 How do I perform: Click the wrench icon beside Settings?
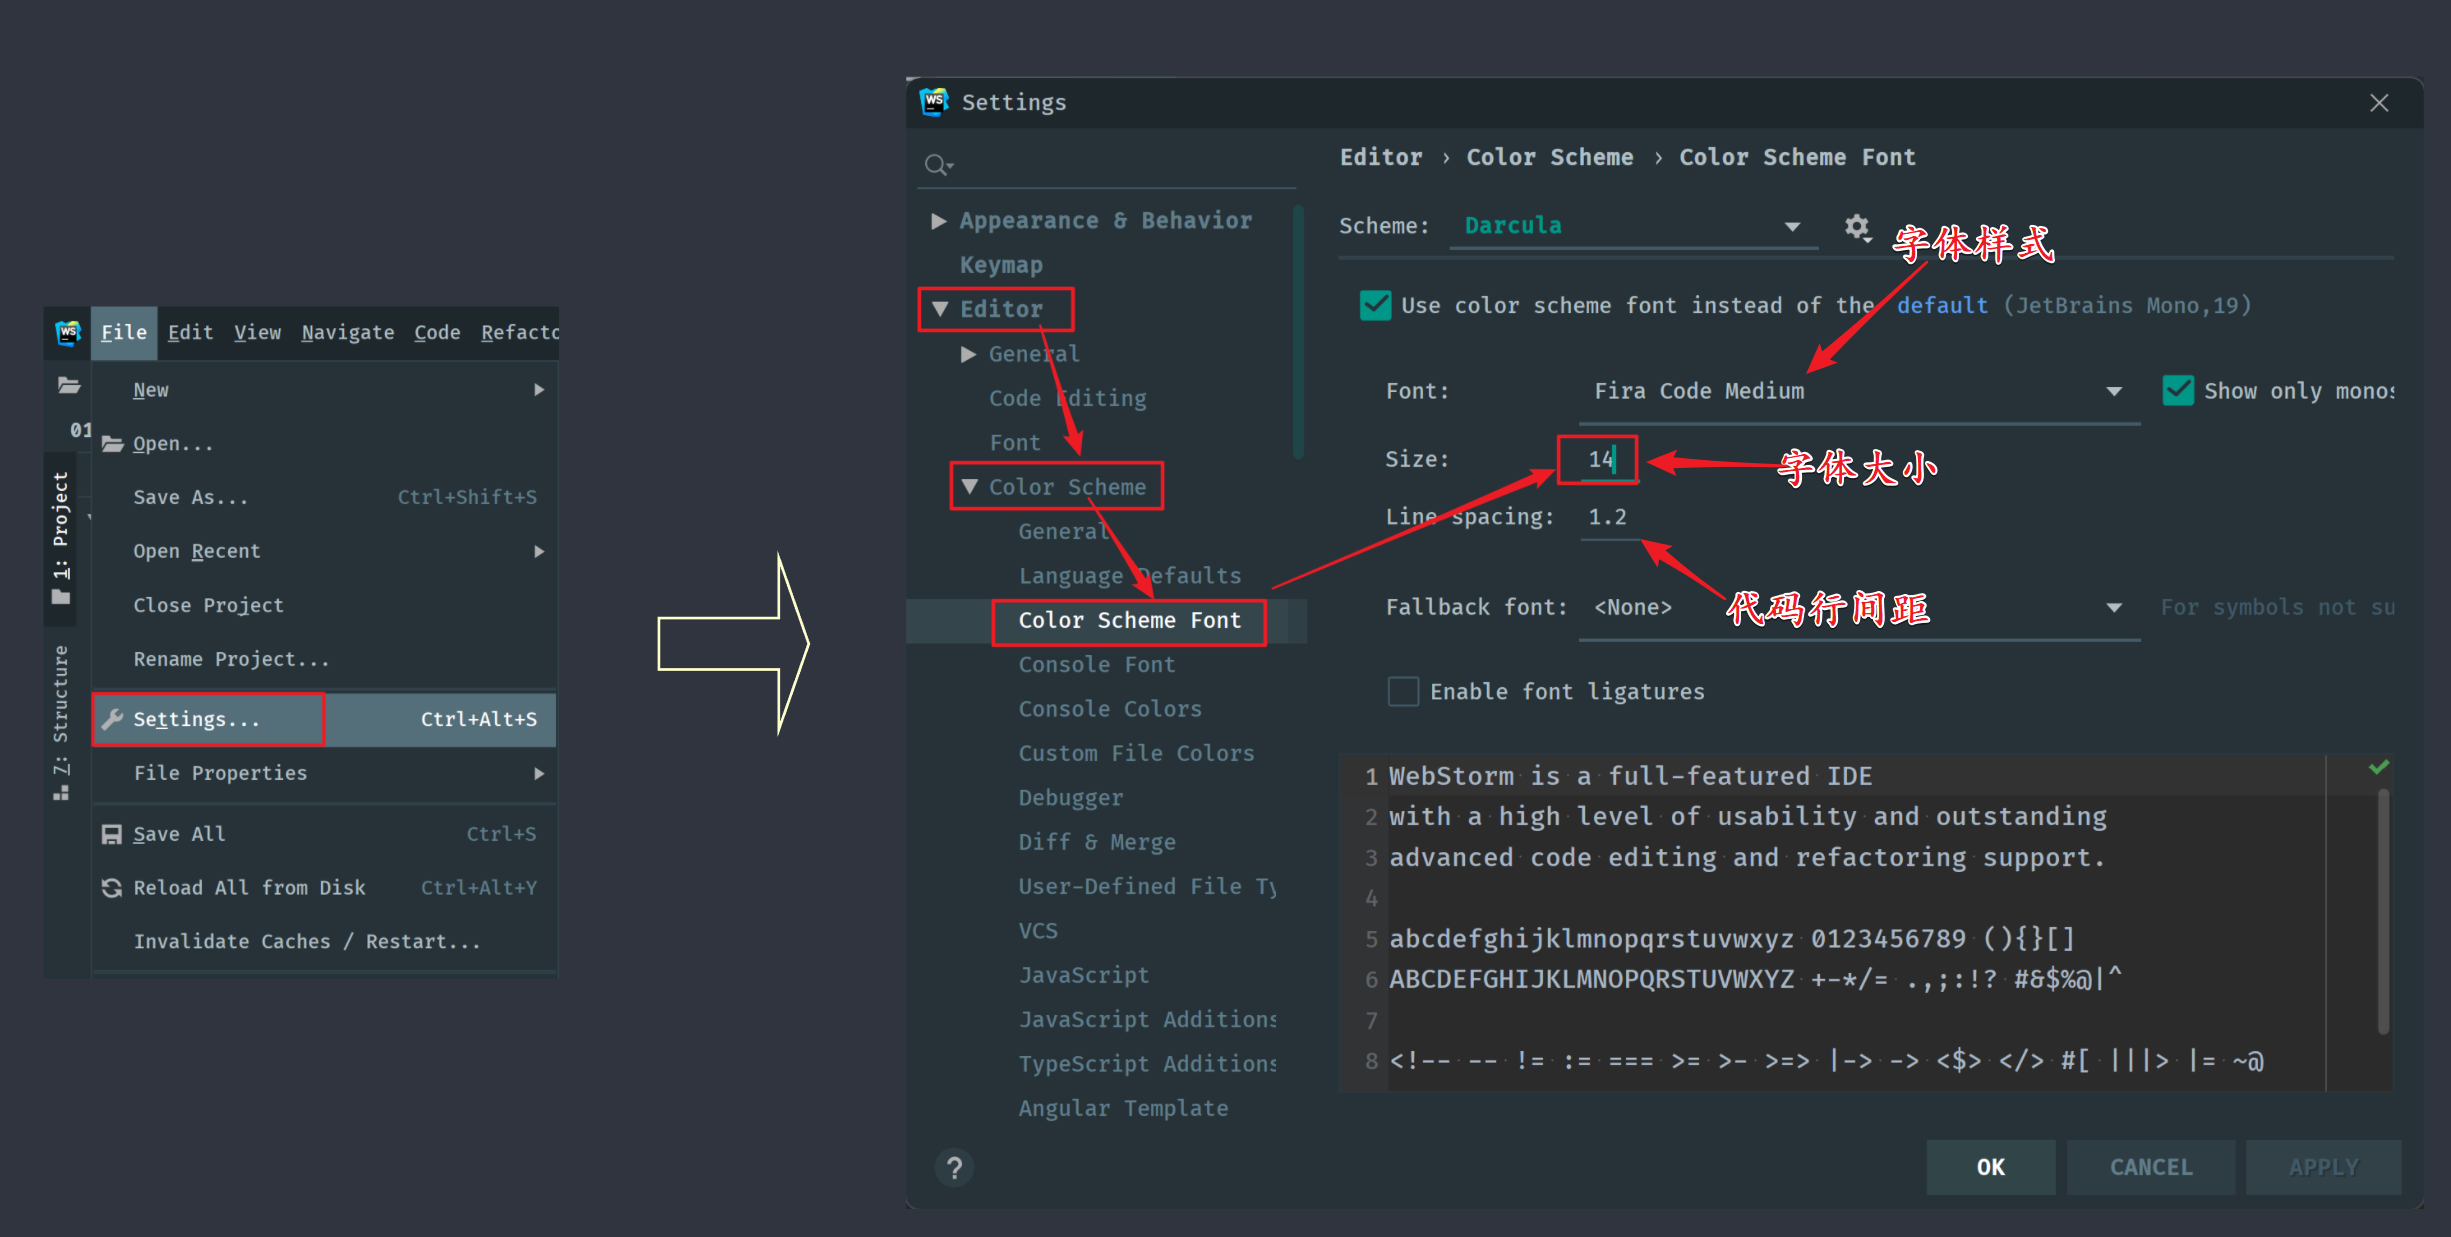112,719
